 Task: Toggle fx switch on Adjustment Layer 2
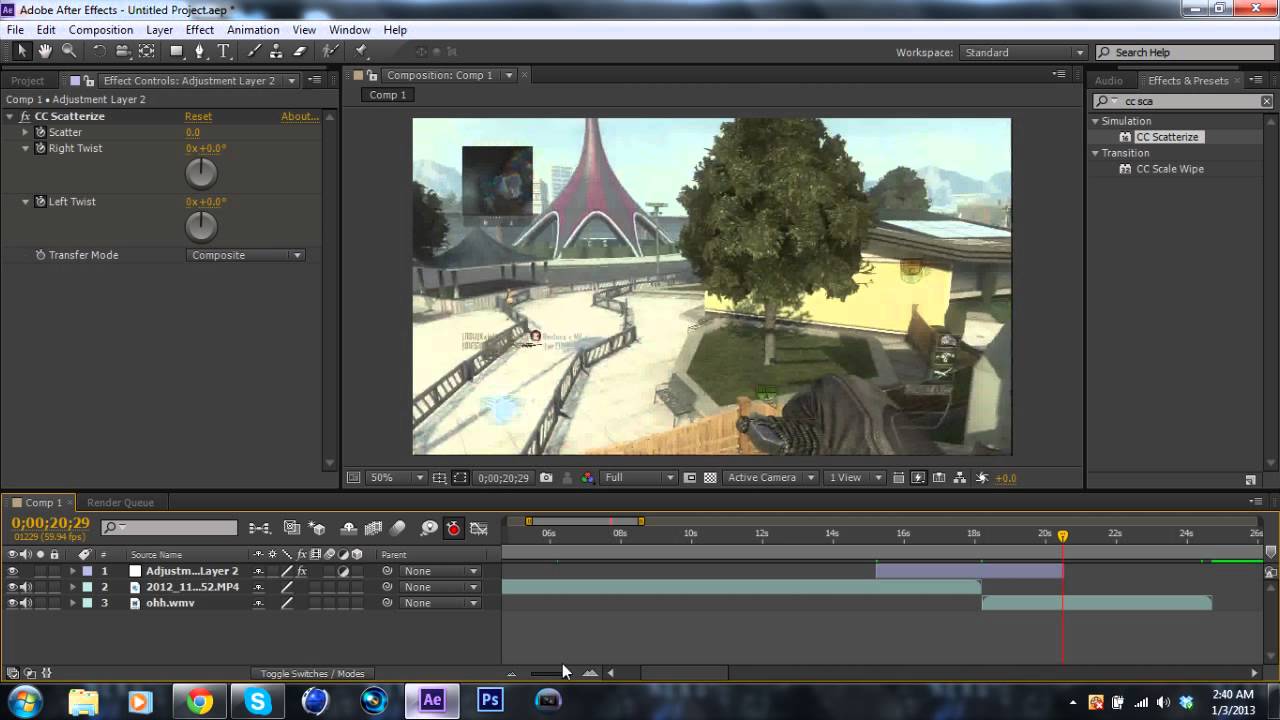click(x=302, y=571)
